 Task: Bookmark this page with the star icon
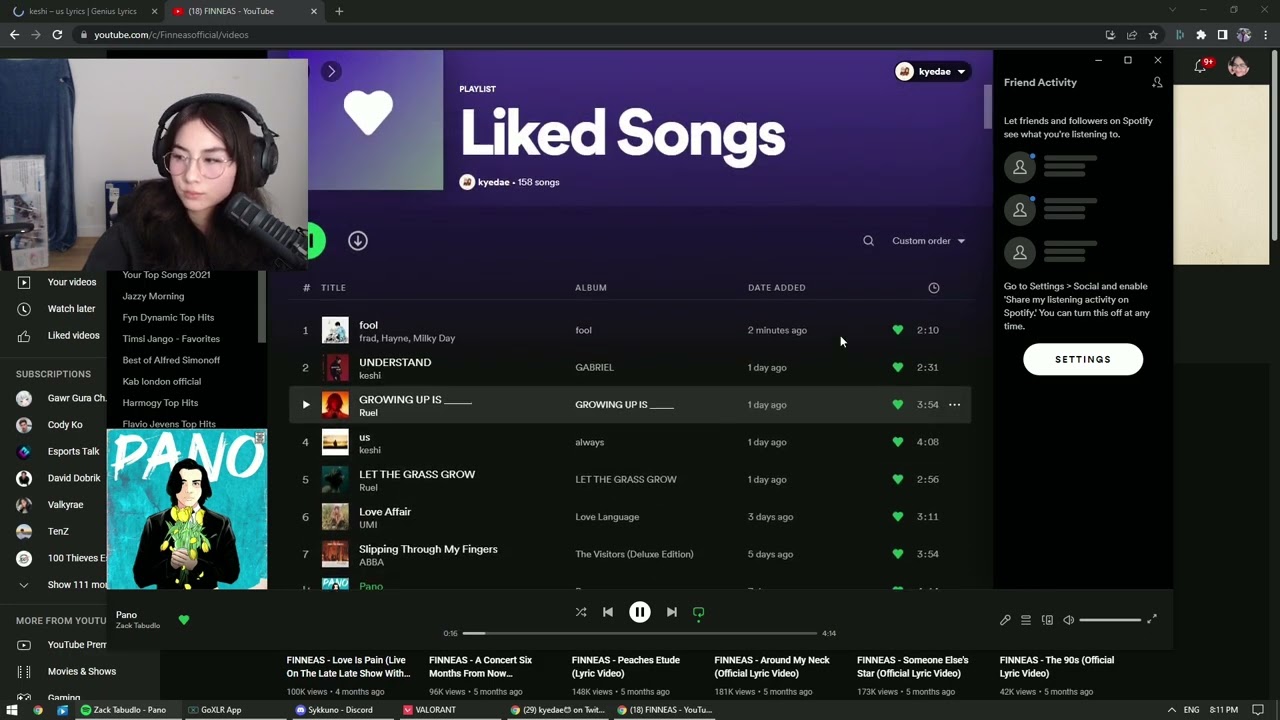point(1153,35)
